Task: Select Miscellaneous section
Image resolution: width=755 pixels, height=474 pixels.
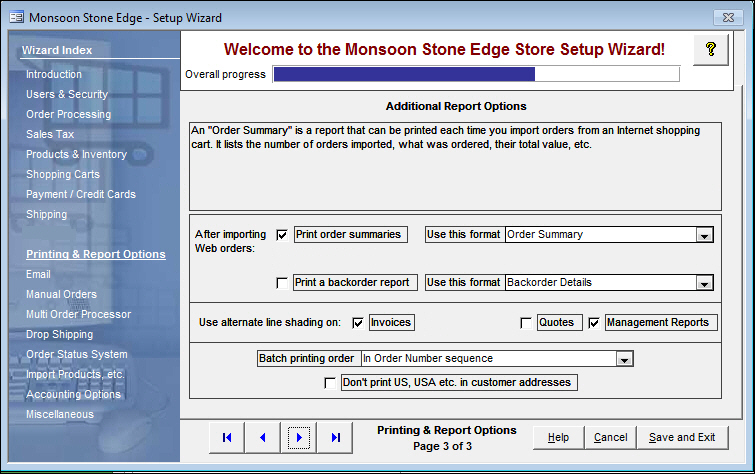Action: tap(60, 414)
